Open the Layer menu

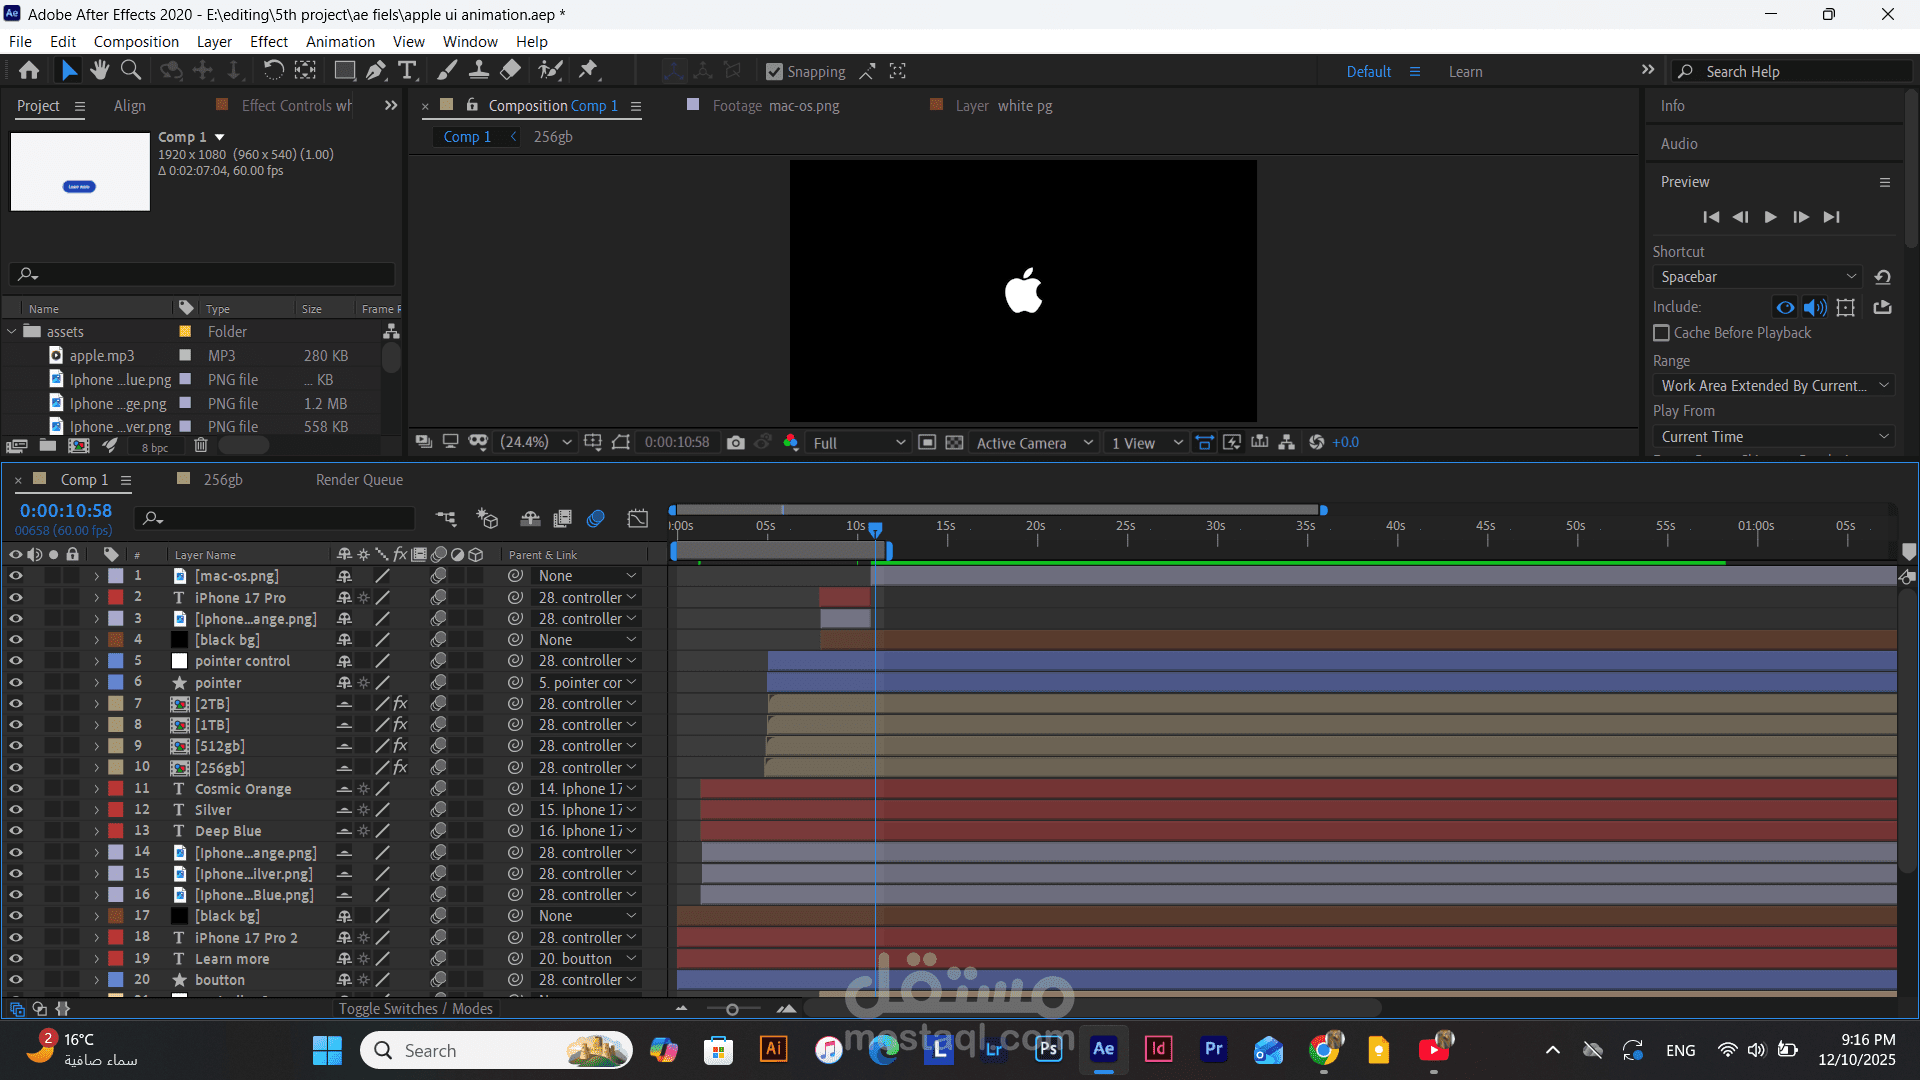[x=214, y=41]
